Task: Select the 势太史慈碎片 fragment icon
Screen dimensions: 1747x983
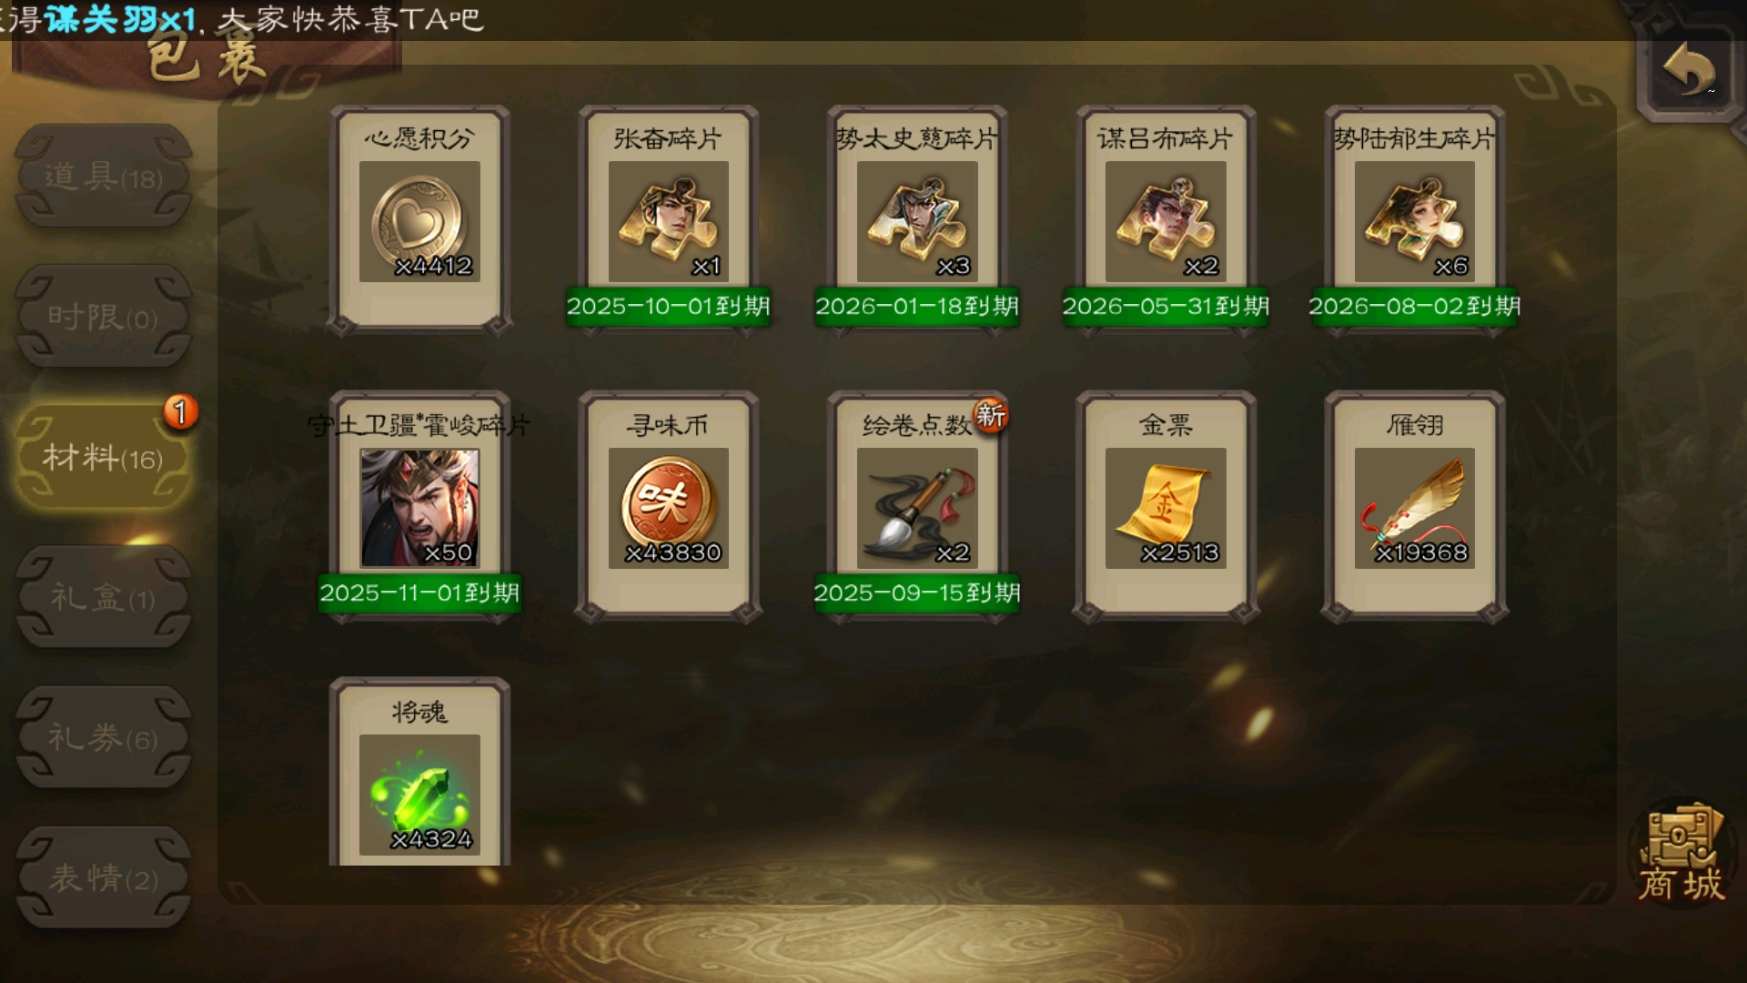Action: coord(917,221)
